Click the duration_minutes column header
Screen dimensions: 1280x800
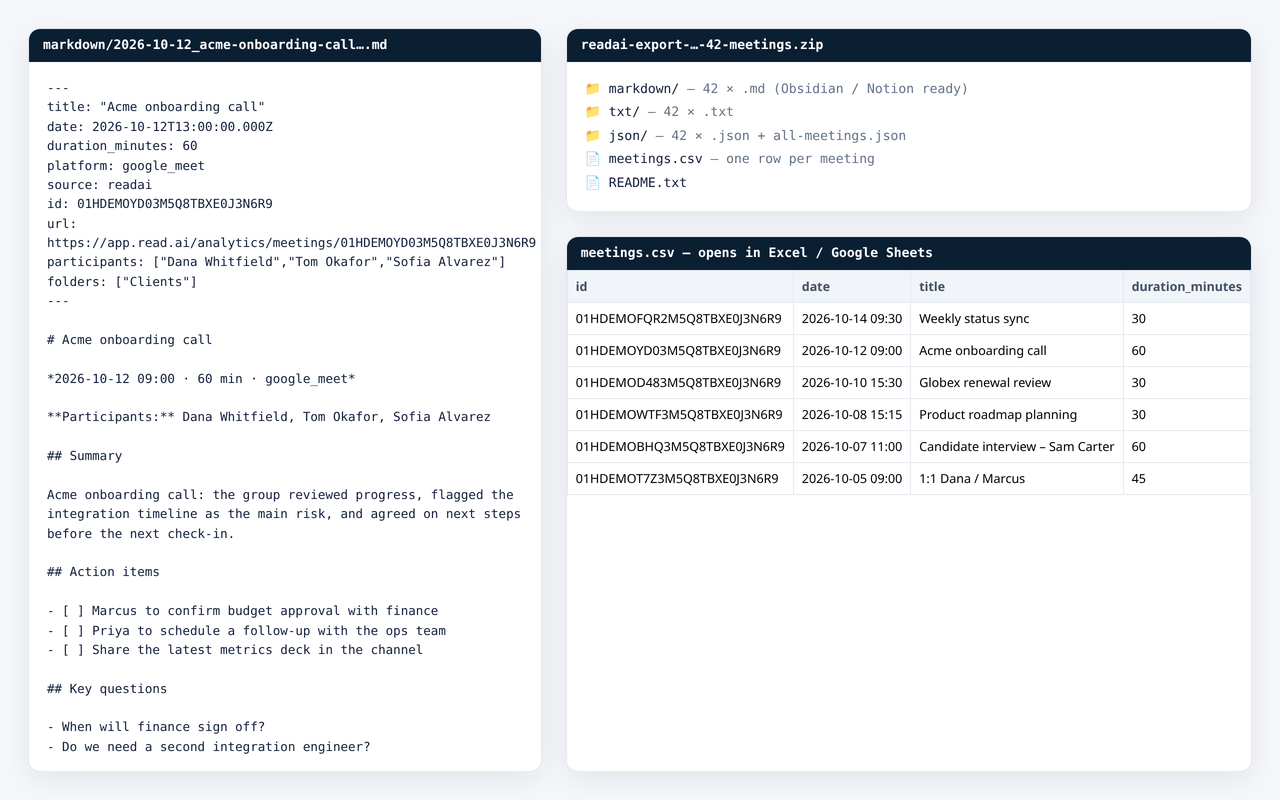tap(1187, 287)
